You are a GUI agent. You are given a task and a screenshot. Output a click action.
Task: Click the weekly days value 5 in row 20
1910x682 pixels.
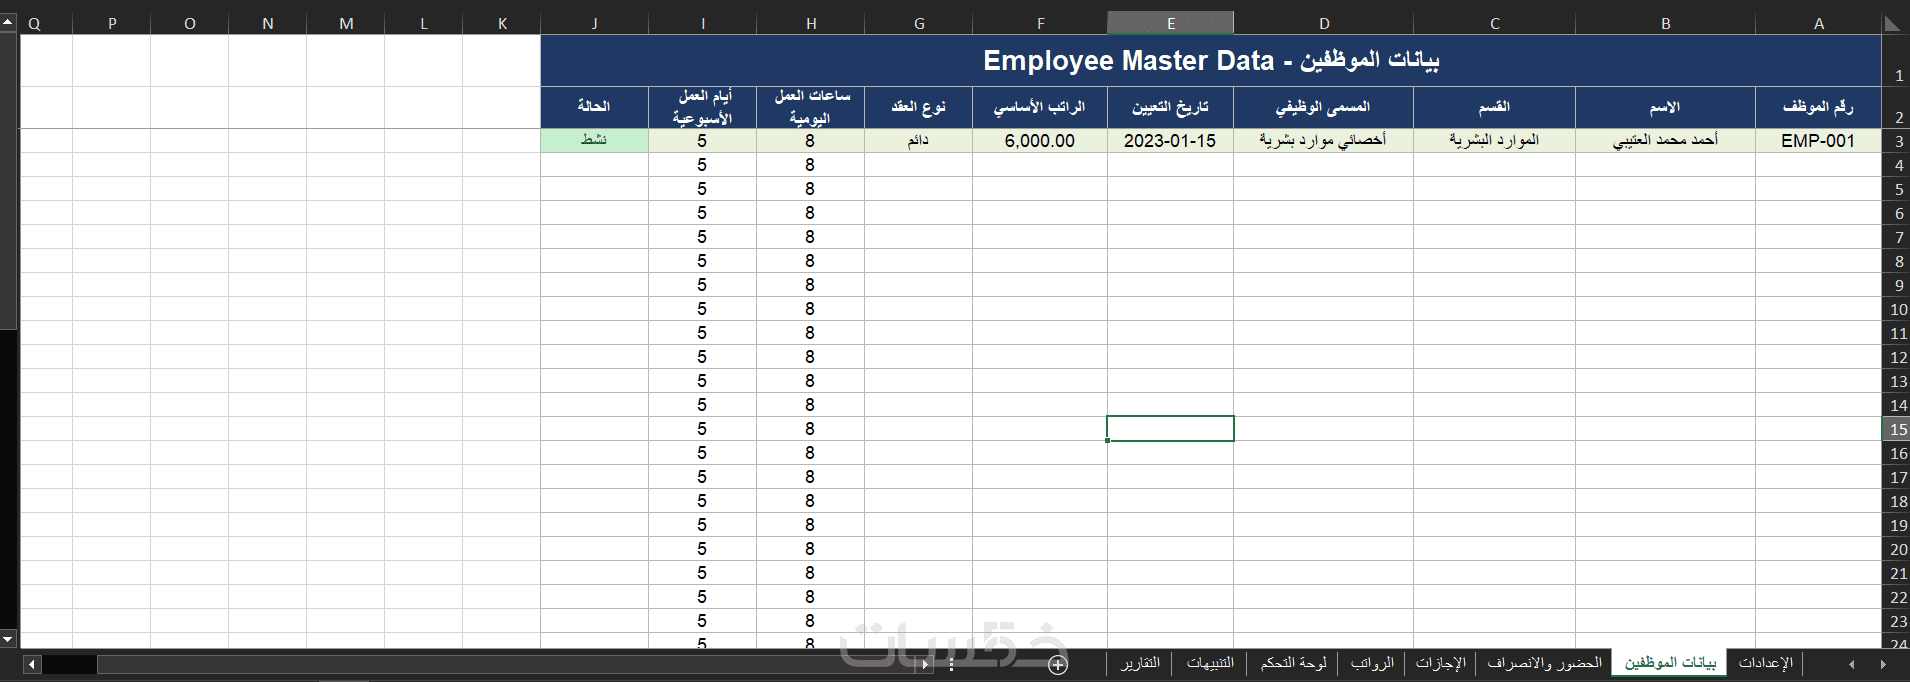tap(702, 549)
